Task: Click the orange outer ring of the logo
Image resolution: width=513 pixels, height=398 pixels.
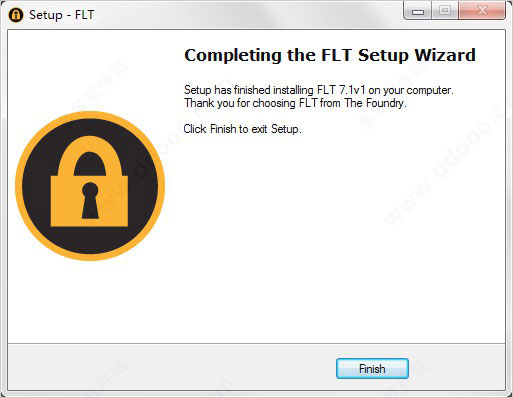Action: pos(90,115)
